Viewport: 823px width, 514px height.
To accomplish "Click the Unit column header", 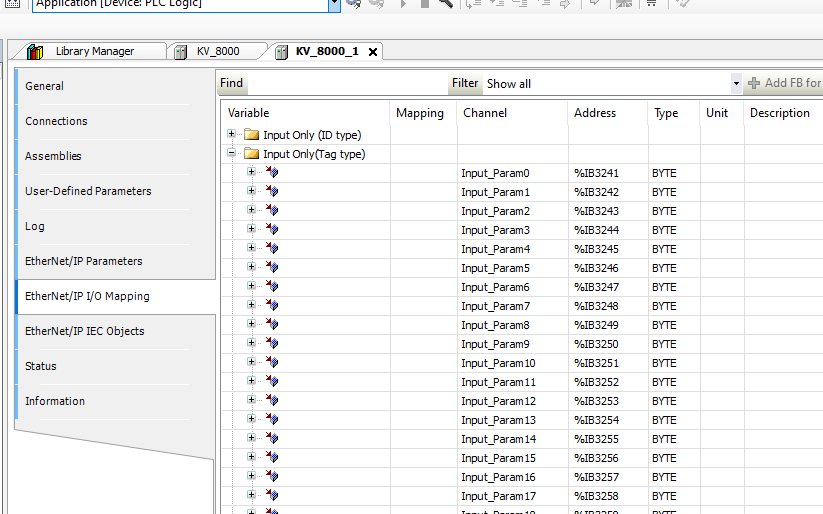I will point(722,113).
